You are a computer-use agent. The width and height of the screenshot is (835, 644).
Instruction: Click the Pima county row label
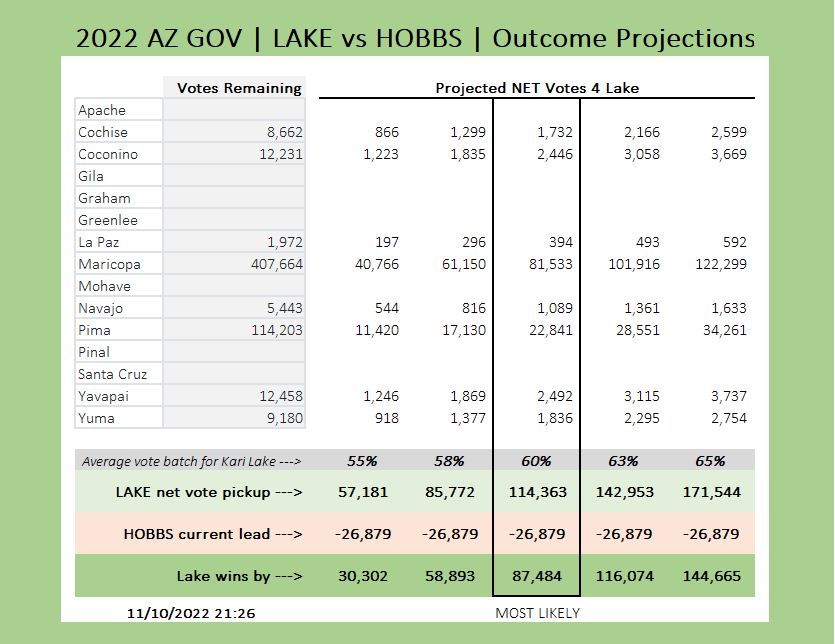click(x=94, y=330)
